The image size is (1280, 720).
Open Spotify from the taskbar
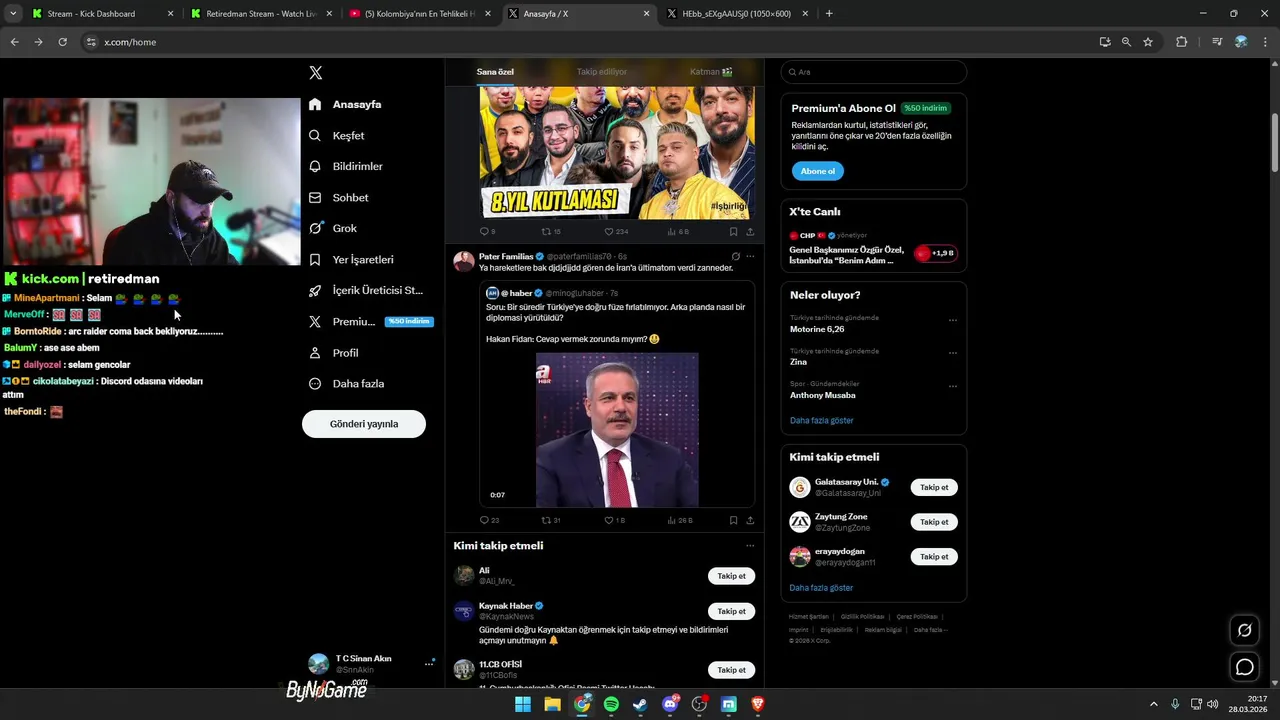click(x=611, y=704)
